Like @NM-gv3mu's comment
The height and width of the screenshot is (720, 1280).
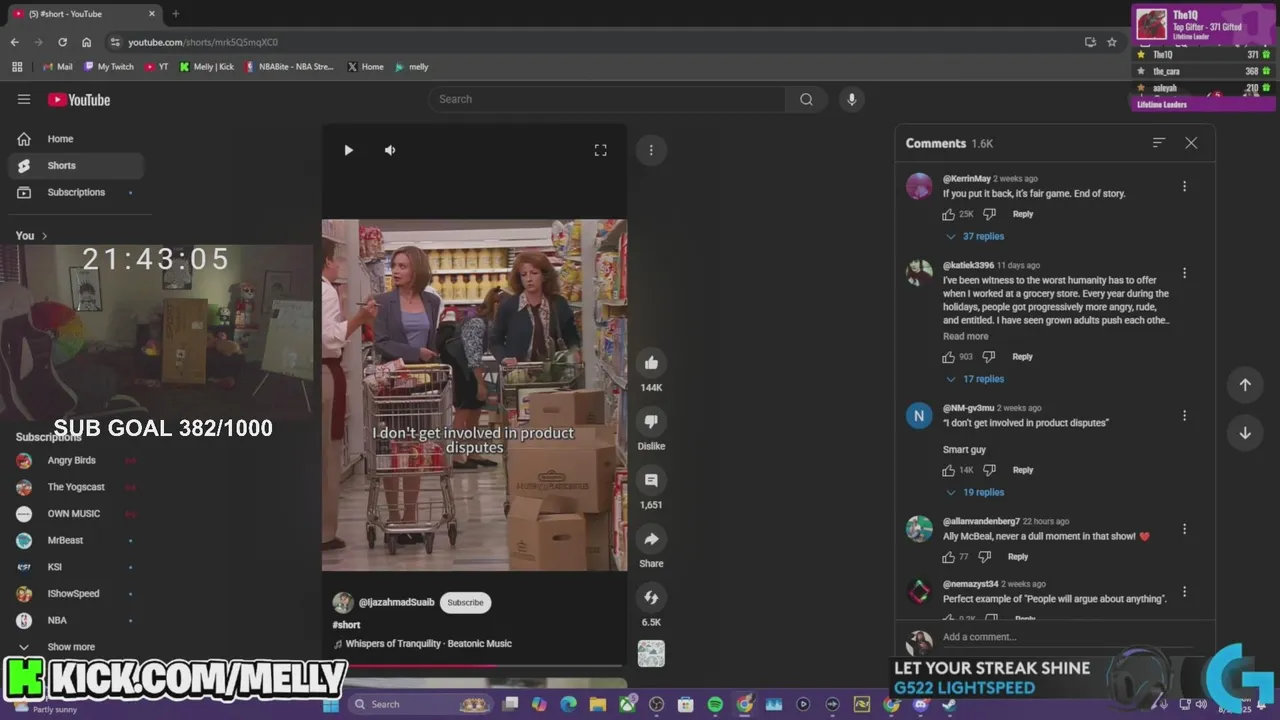point(949,470)
